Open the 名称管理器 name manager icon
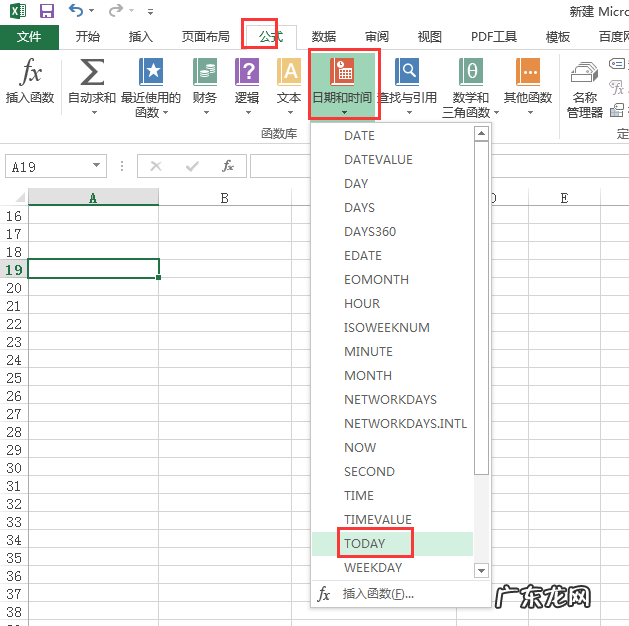 click(584, 73)
